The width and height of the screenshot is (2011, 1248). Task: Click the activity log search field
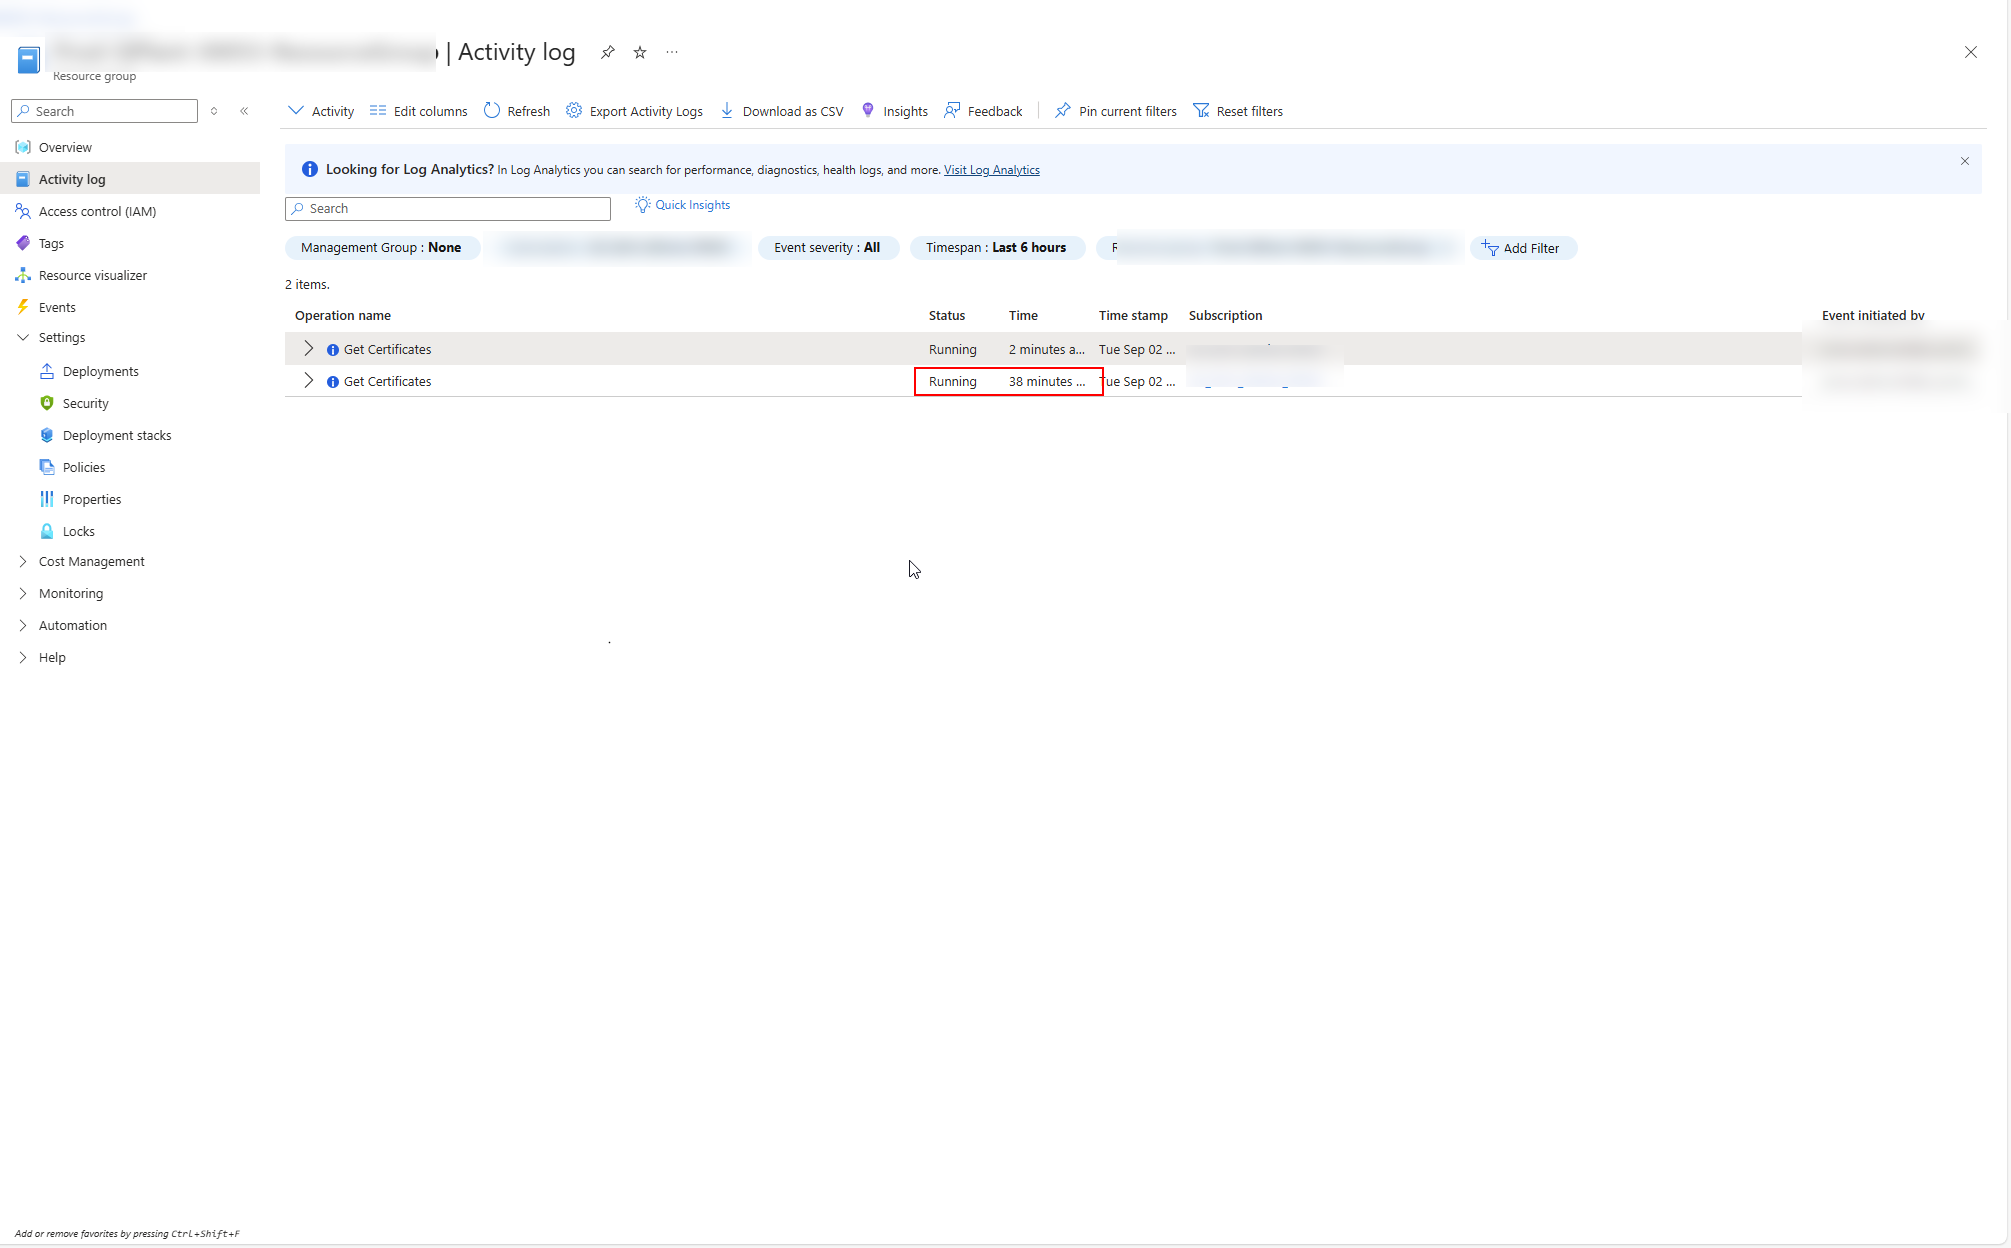(447, 208)
